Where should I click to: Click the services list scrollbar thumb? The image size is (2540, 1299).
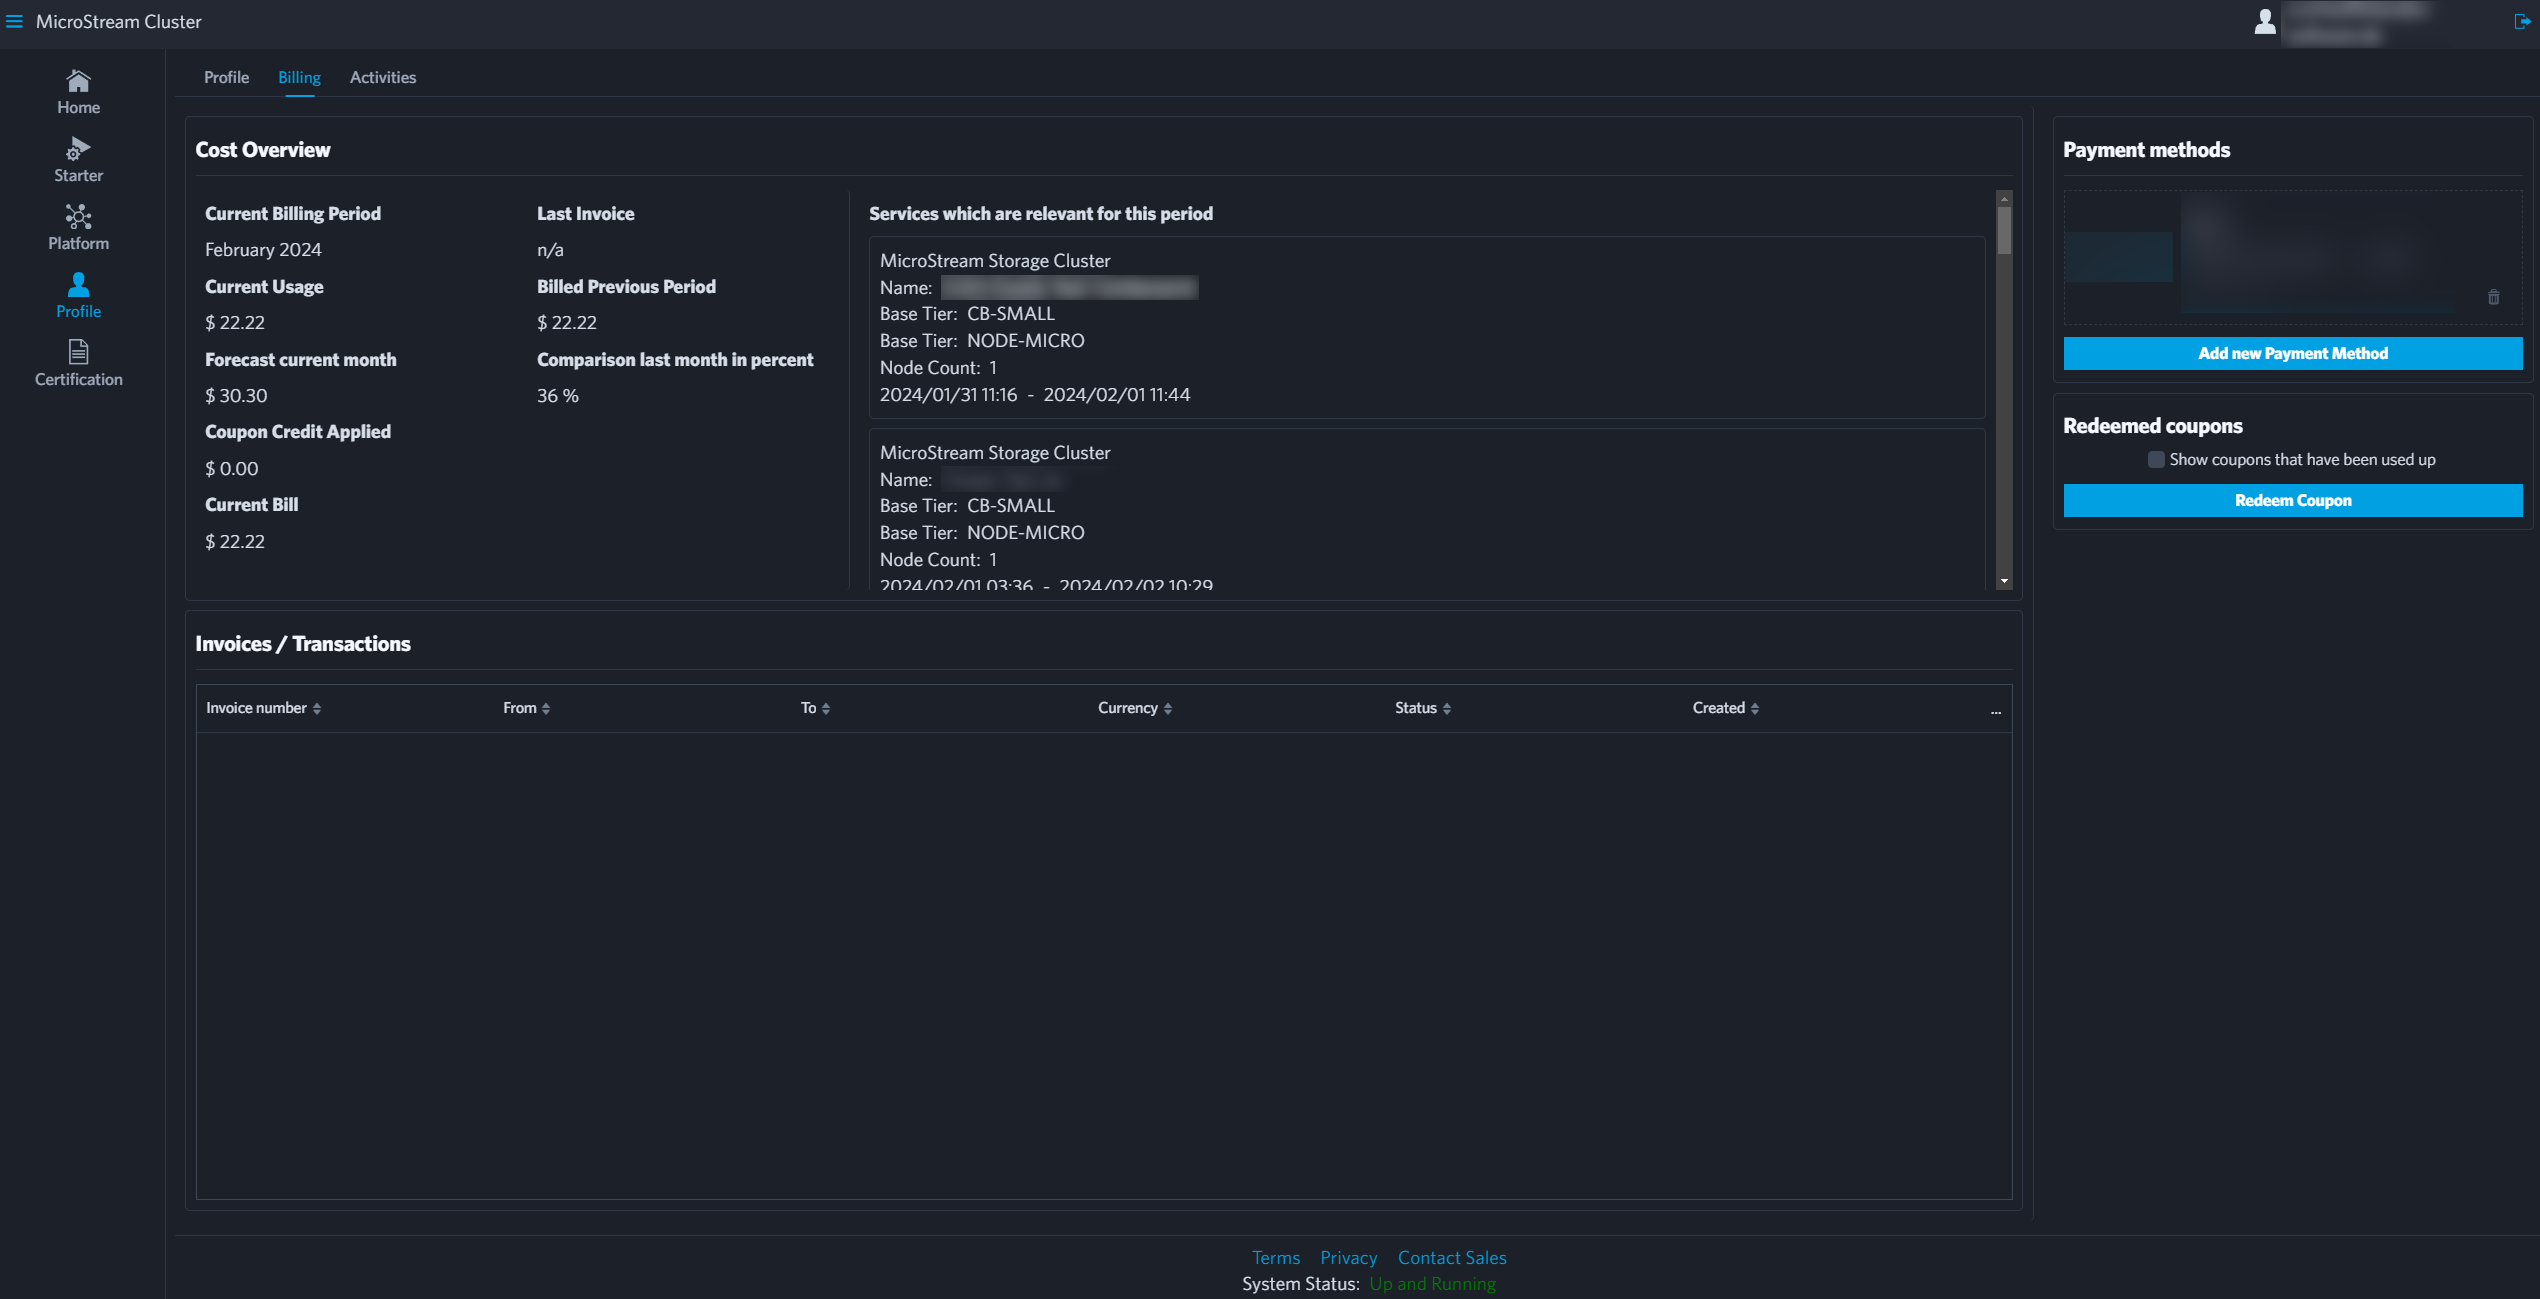[x=2004, y=230]
